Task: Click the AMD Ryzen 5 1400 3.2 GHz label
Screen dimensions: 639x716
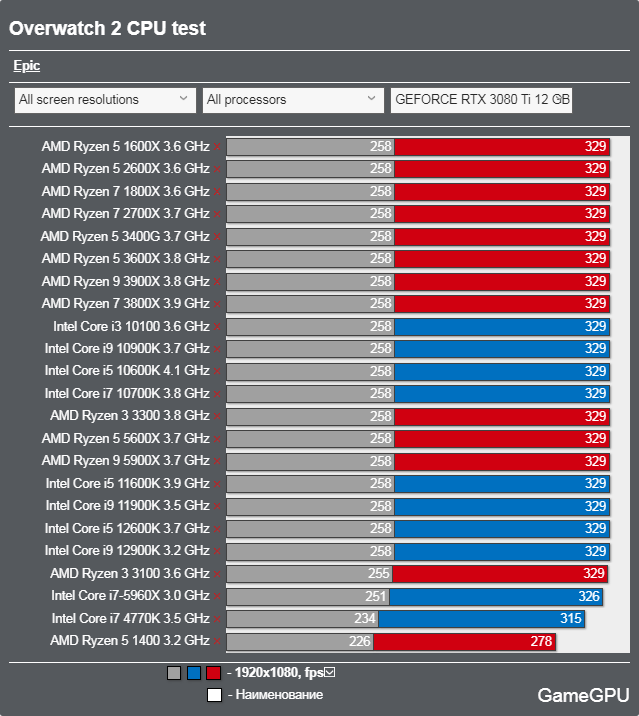Action: click(130, 641)
